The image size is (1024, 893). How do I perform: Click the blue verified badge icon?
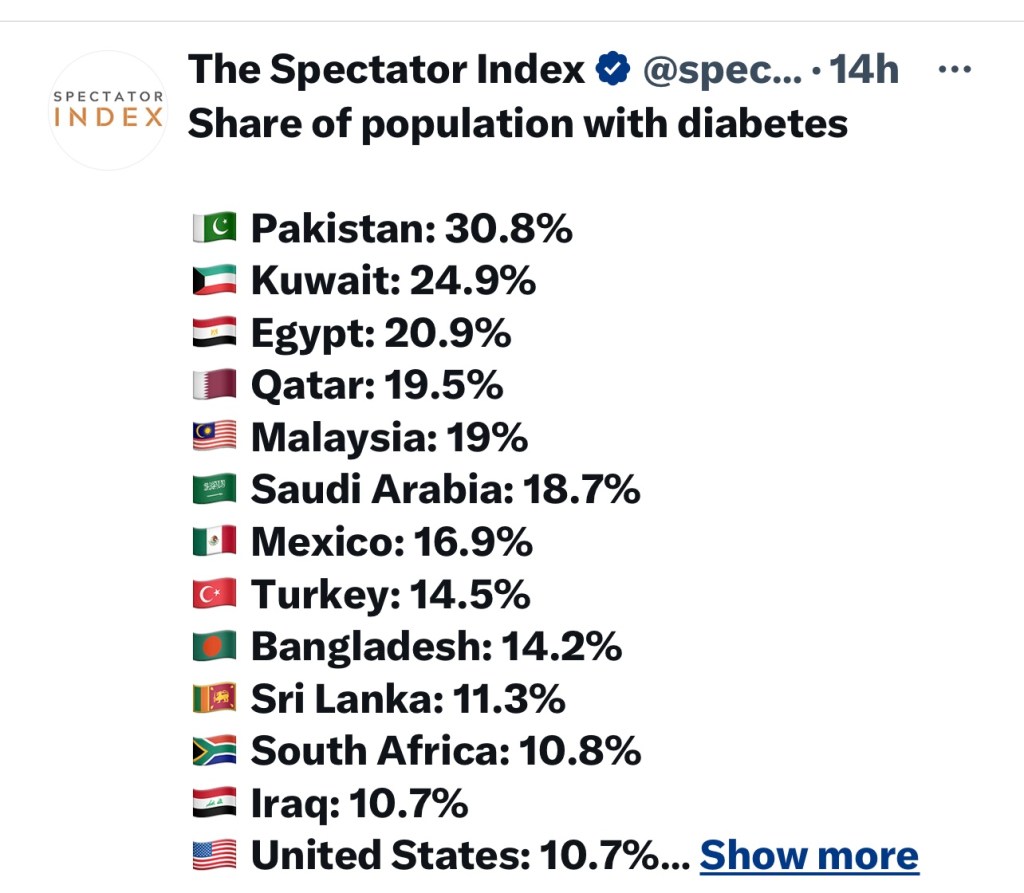[613, 69]
